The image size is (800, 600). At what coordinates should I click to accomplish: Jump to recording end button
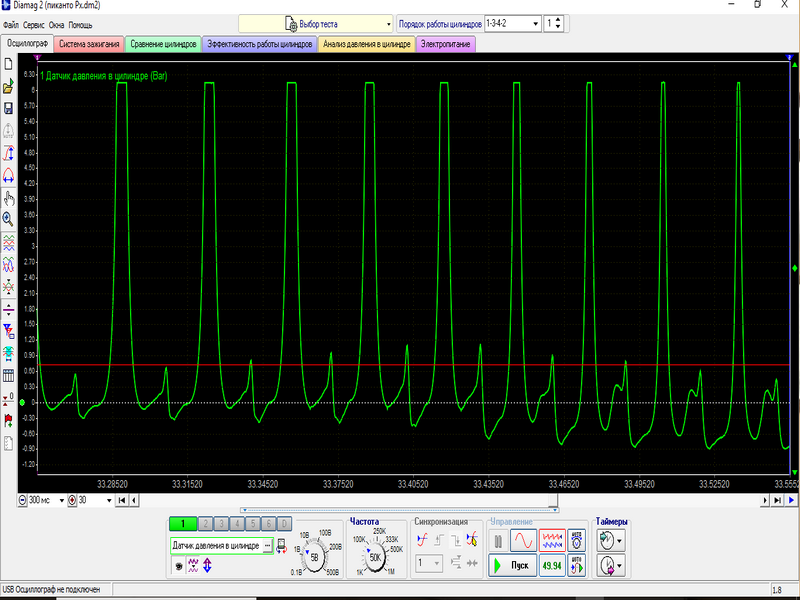[x=777, y=501]
